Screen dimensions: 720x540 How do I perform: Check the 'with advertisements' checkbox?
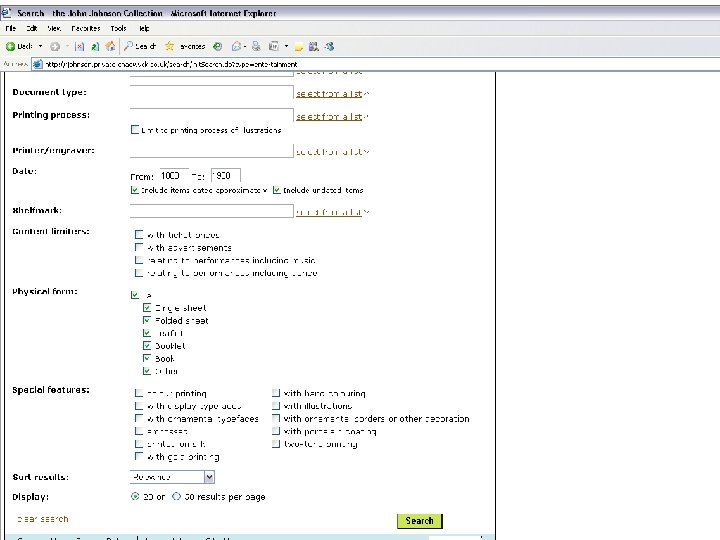click(139, 247)
